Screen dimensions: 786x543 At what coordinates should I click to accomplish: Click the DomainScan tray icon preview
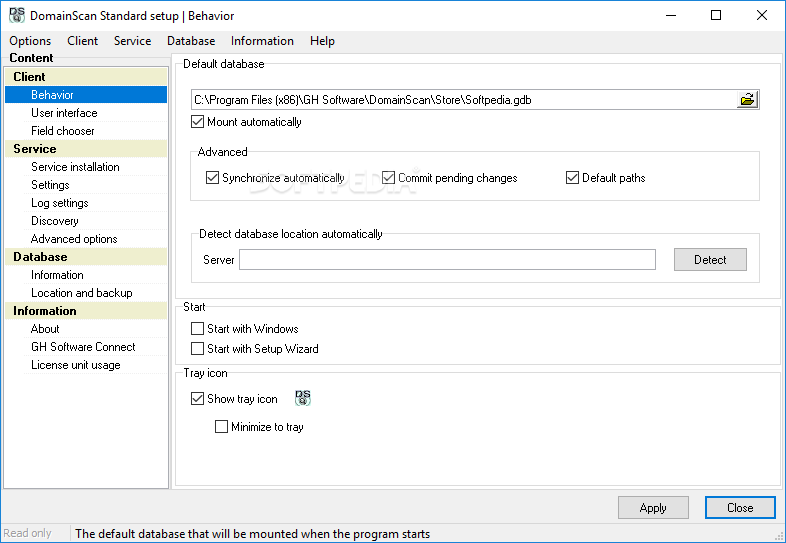coord(303,398)
